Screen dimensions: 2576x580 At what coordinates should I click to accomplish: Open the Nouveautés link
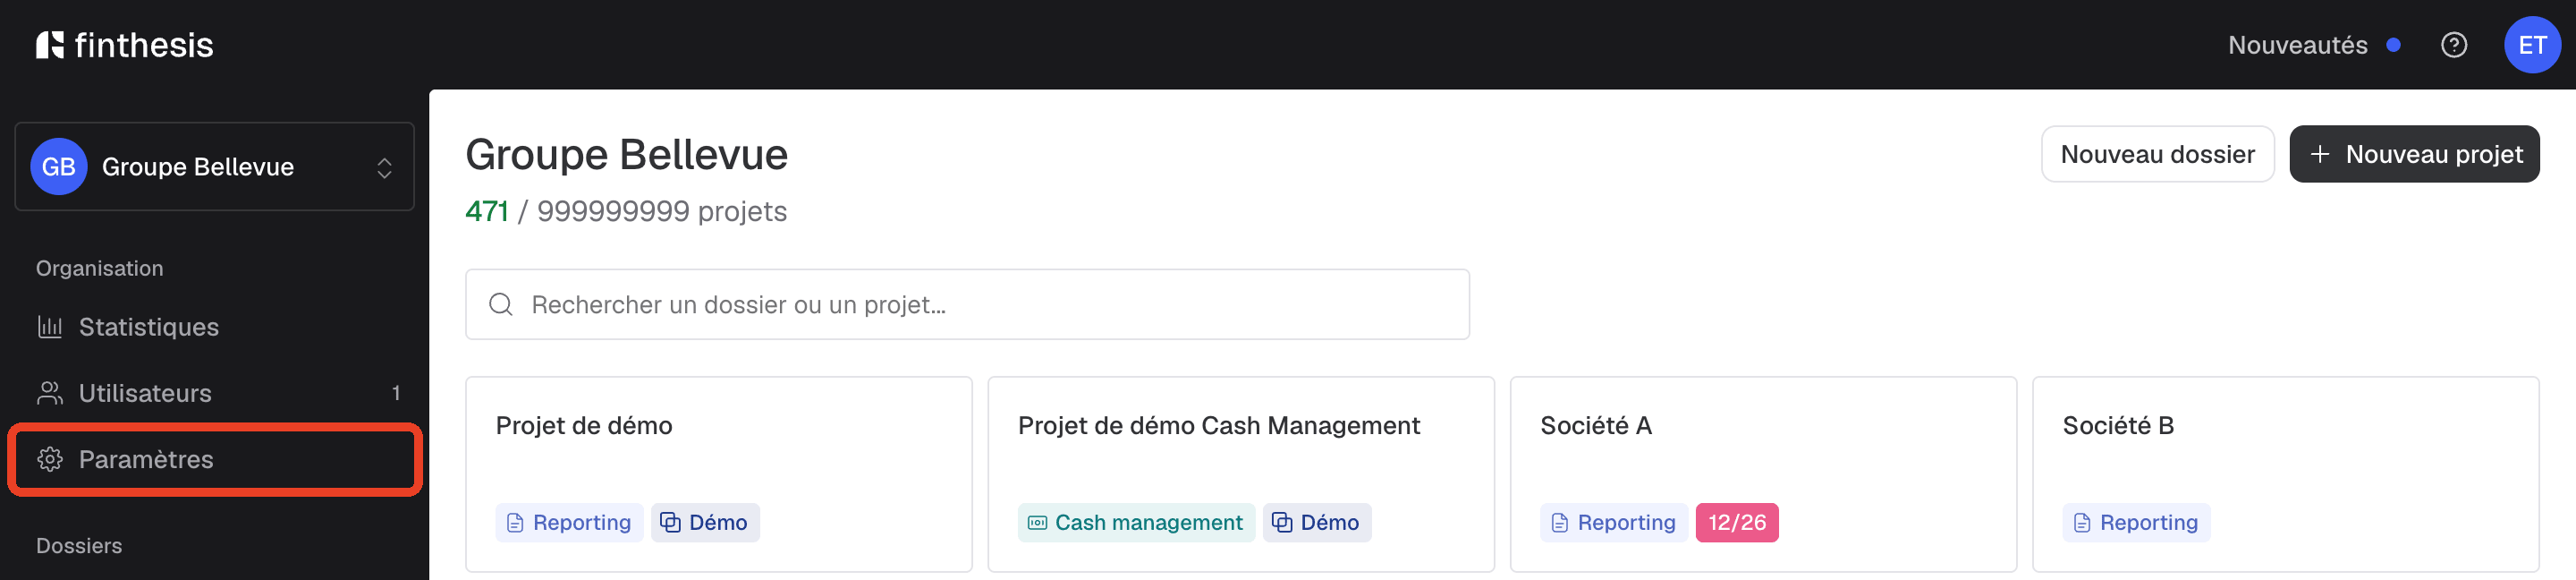tap(2297, 45)
